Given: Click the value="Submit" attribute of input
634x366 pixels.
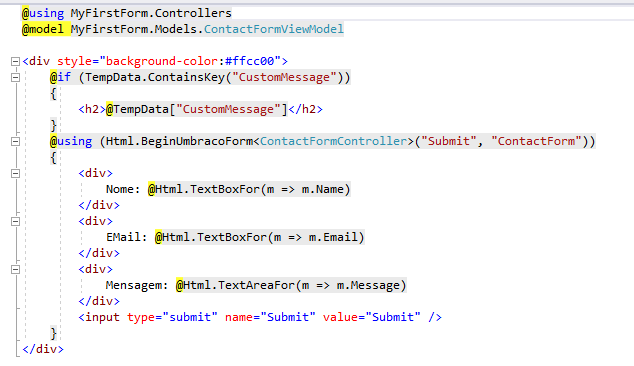Looking at the screenshot, I should point(372,317).
